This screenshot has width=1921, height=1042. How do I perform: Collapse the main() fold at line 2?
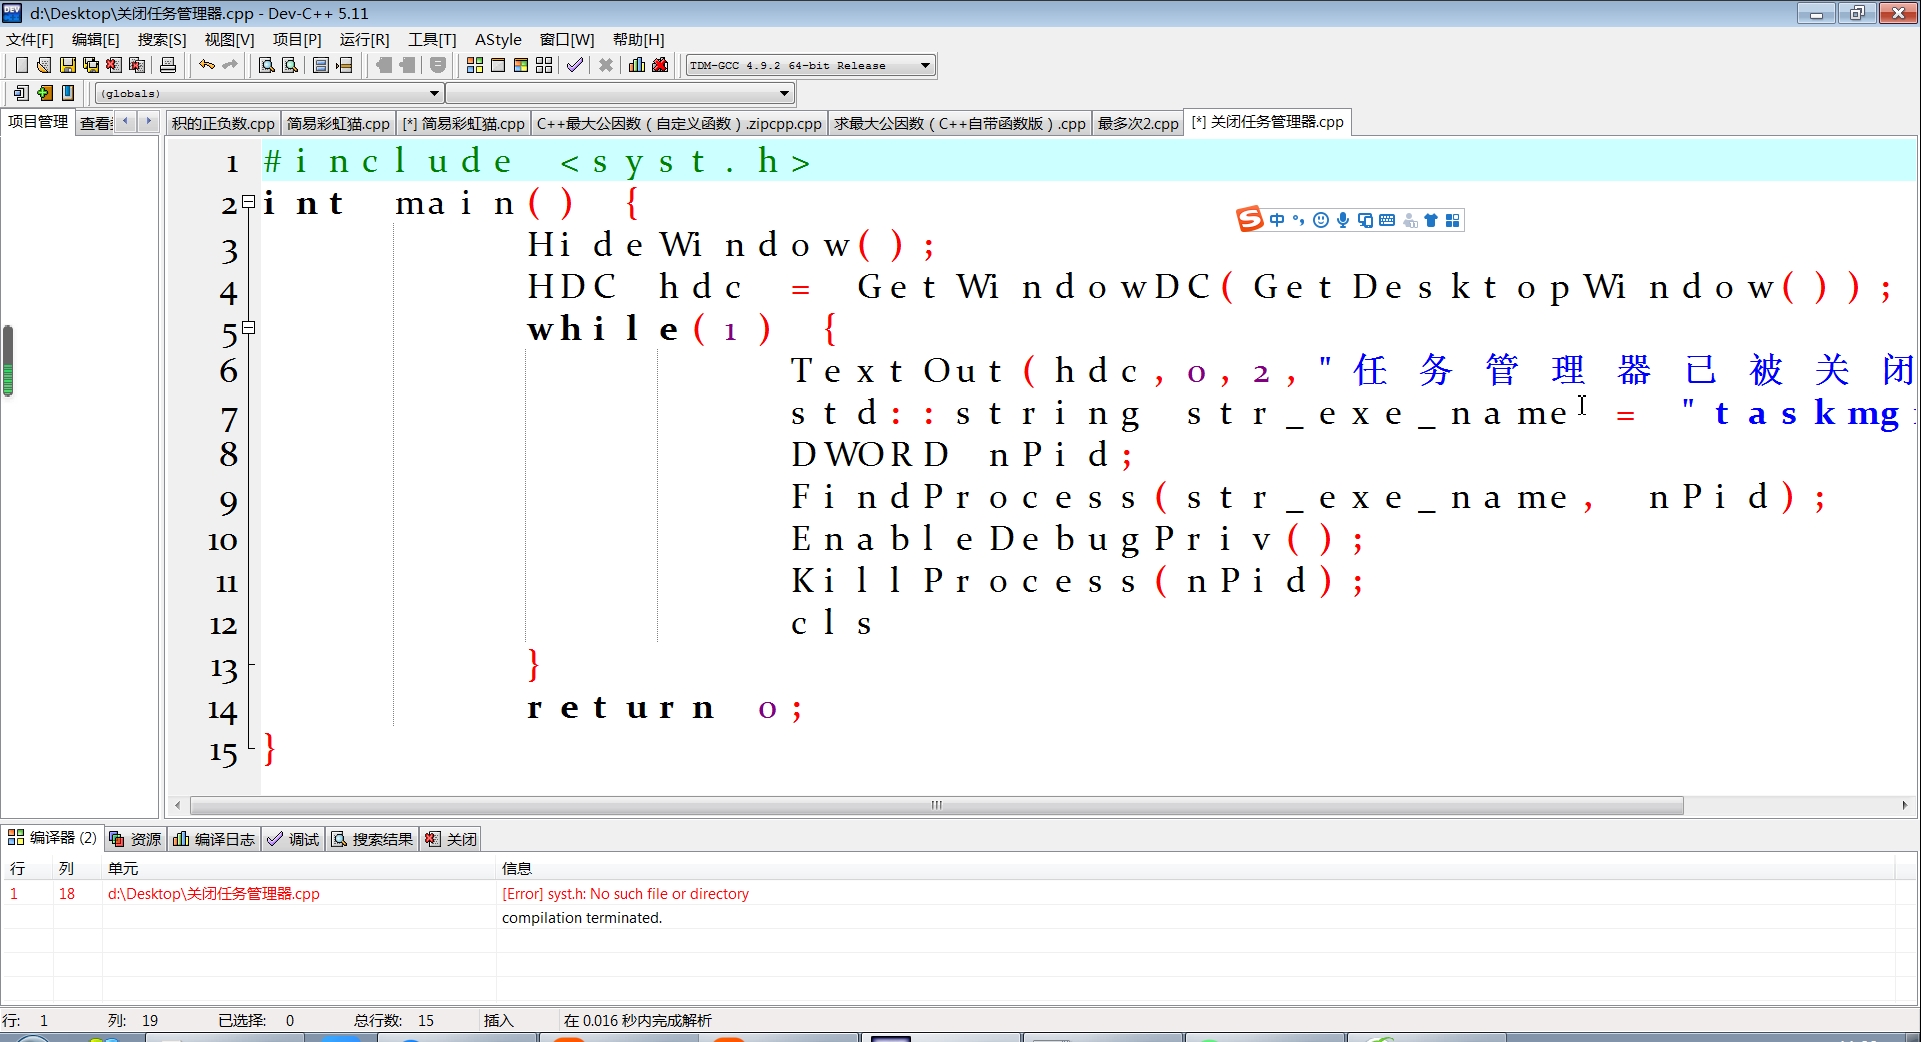click(x=249, y=202)
